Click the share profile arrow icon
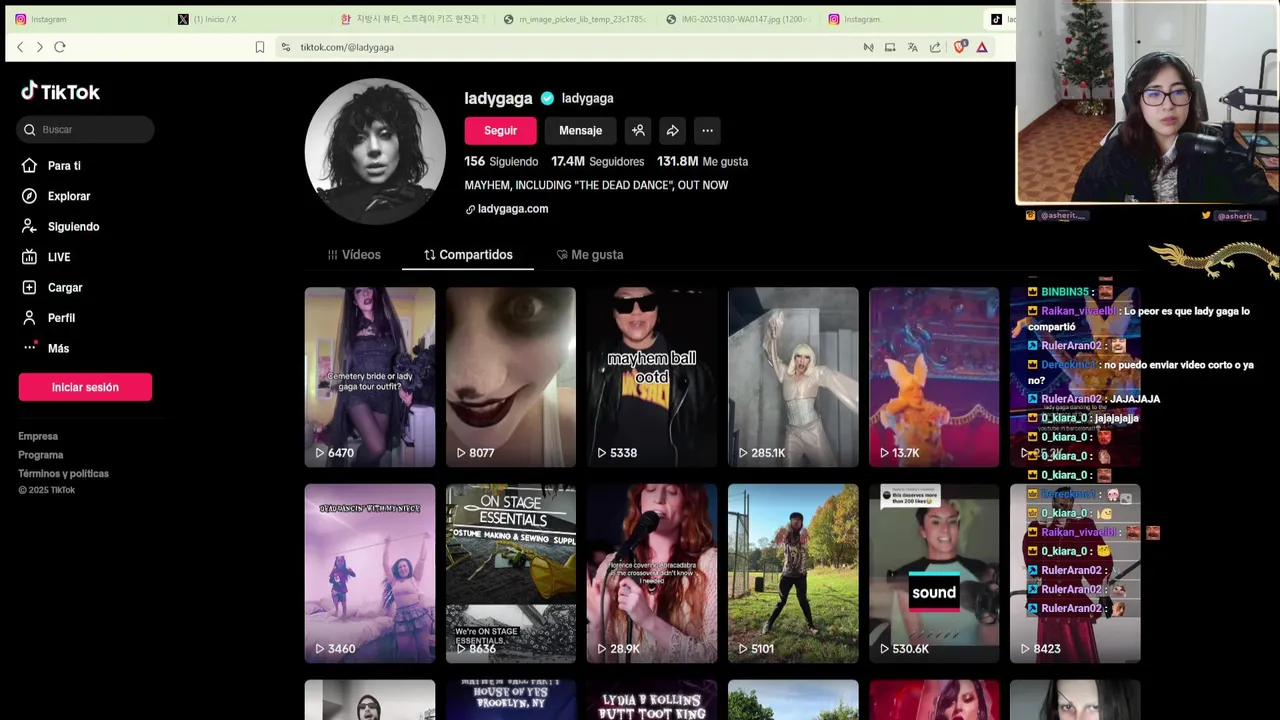The height and width of the screenshot is (720, 1280). point(673,131)
